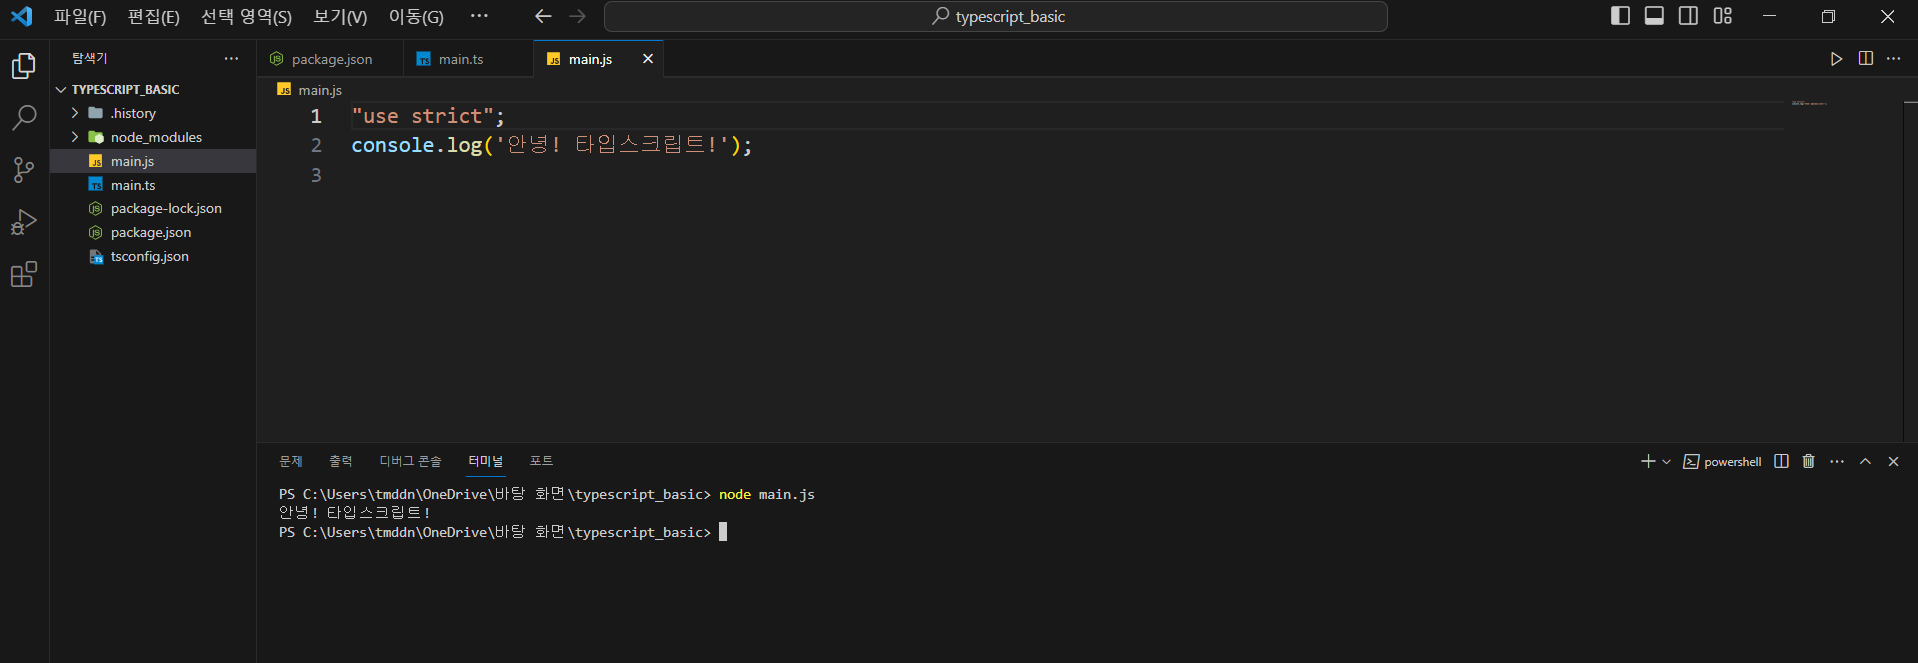Go forward with the right arrow
The image size is (1918, 663).
click(x=578, y=16)
